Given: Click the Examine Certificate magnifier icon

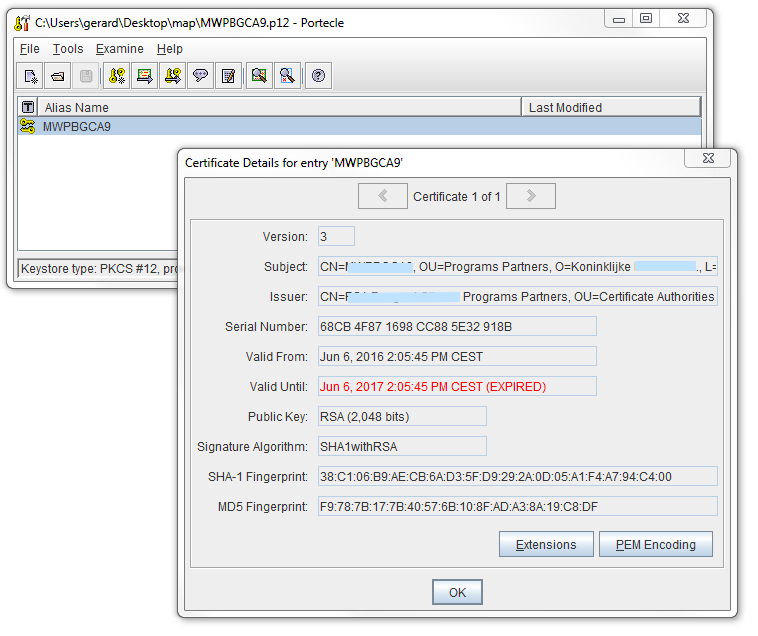Looking at the screenshot, I should (x=260, y=76).
